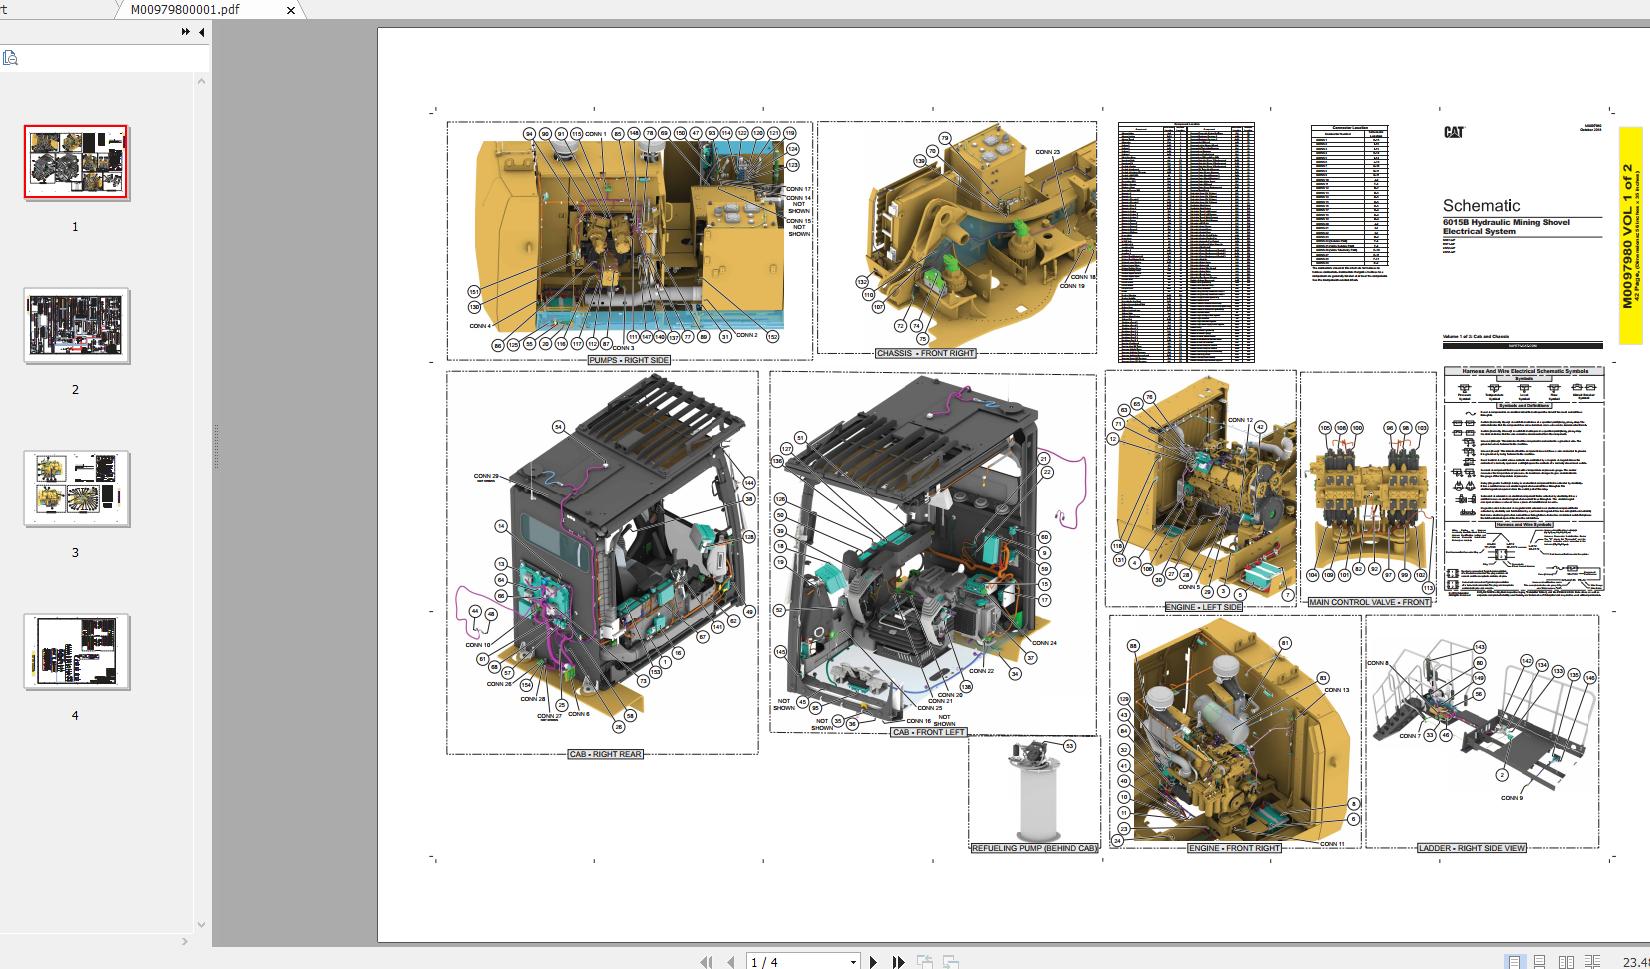Jump to the last page using the arrow icon
1650x969 pixels.
897,961
